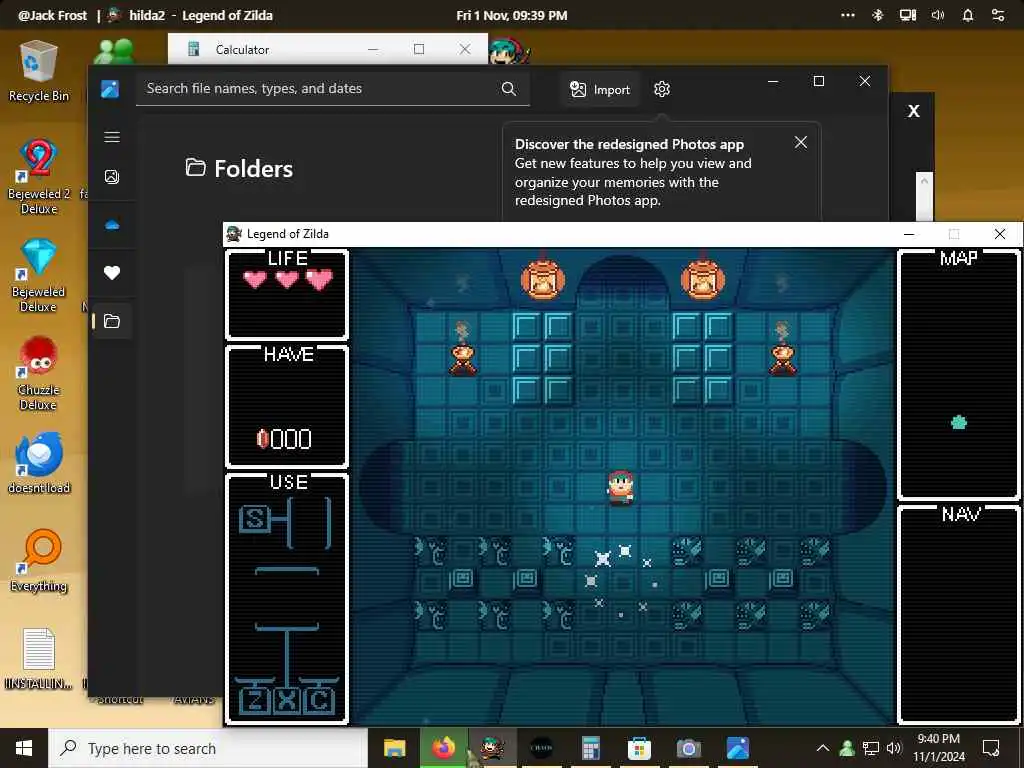Viewport: 1024px width, 768px height.
Task: Click the left hanging lantern in game
Action: click(543, 279)
